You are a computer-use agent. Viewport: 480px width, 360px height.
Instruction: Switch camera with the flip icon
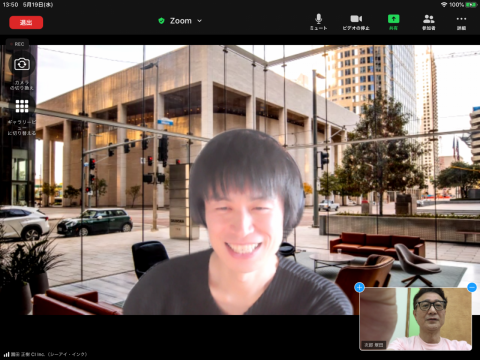pos(22,64)
